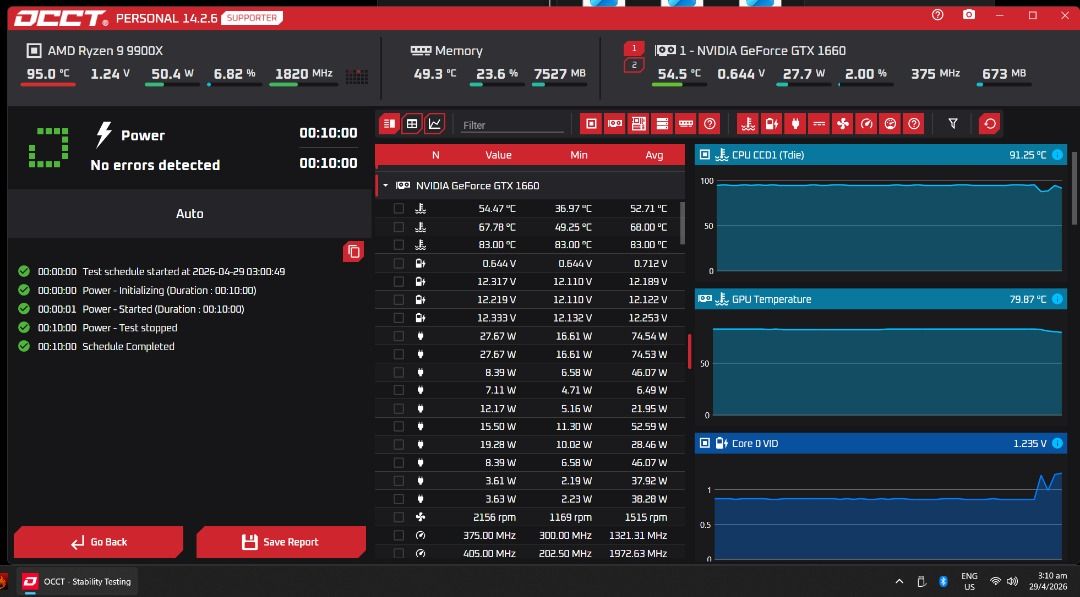Check the box for the 375.00 MHz row

tap(399, 535)
